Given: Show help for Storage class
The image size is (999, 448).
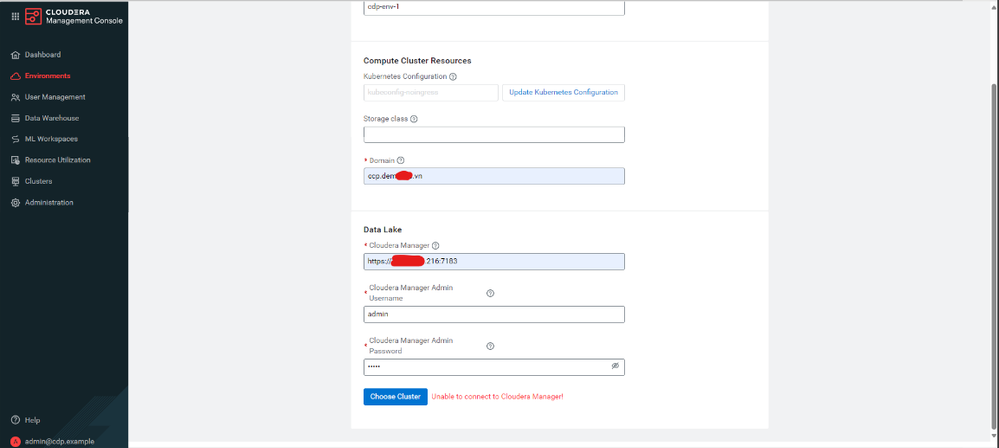Looking at the screenshot, I should point(413,119).
